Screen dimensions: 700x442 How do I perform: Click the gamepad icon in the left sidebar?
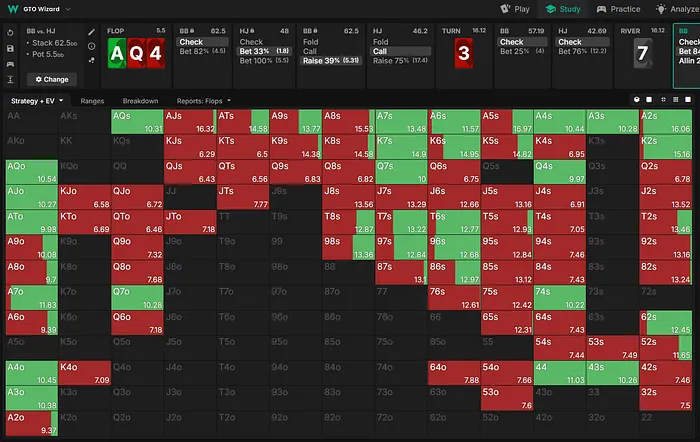click(x=9, y=62)
